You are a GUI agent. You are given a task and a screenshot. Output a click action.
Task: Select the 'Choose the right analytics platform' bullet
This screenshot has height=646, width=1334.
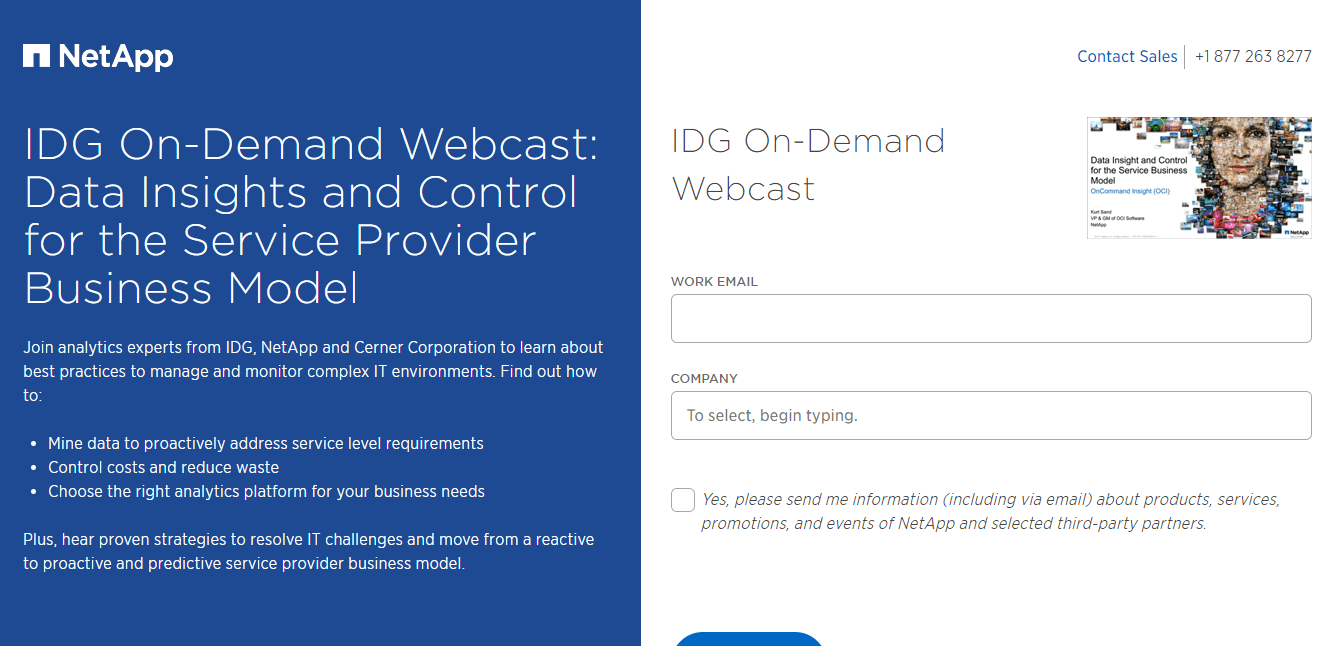click(x=266, y=491)
